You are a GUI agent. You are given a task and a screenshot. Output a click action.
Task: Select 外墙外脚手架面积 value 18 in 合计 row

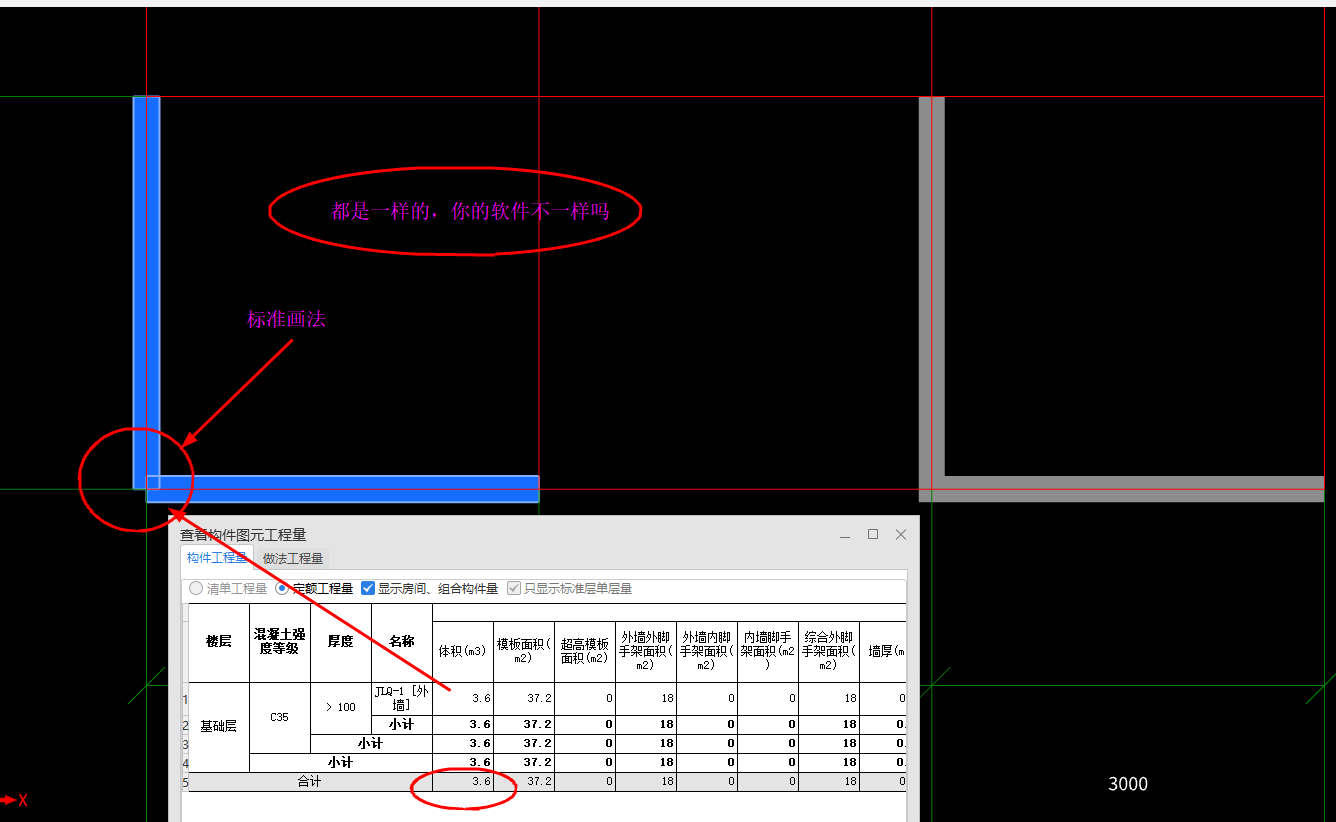click(x=646, y=781)
